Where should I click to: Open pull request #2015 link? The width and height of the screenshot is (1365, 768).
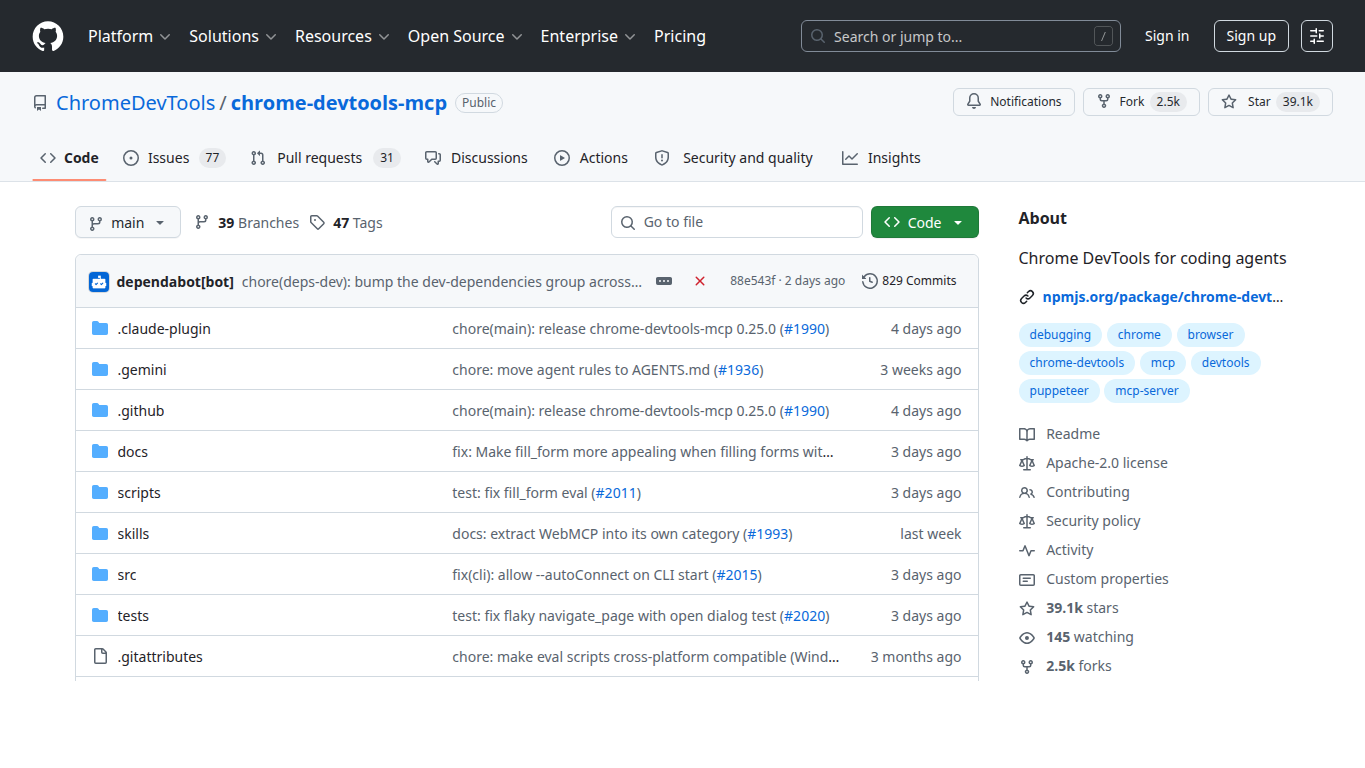(x=739, y=575)
